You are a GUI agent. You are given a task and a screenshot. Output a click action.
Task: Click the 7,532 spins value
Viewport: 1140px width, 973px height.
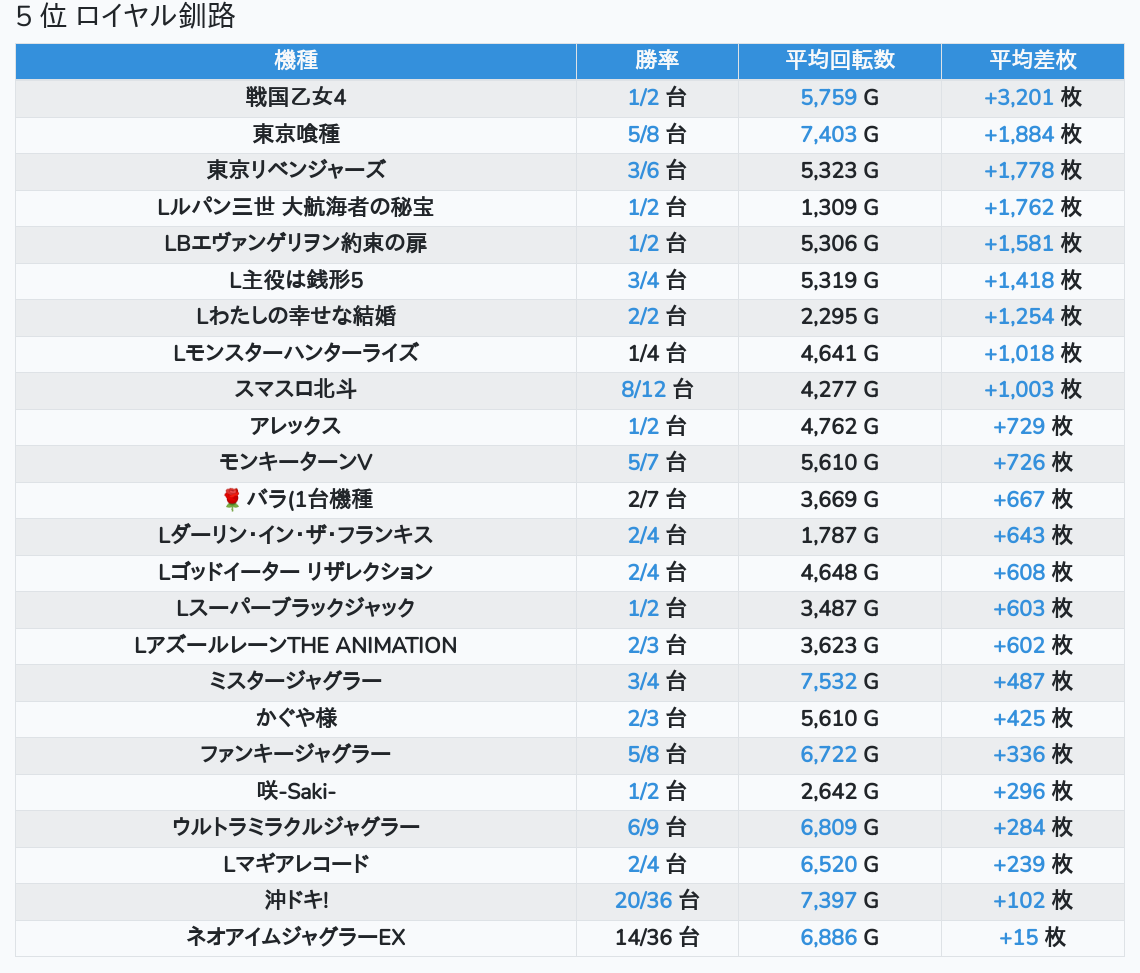pos(829,681)
